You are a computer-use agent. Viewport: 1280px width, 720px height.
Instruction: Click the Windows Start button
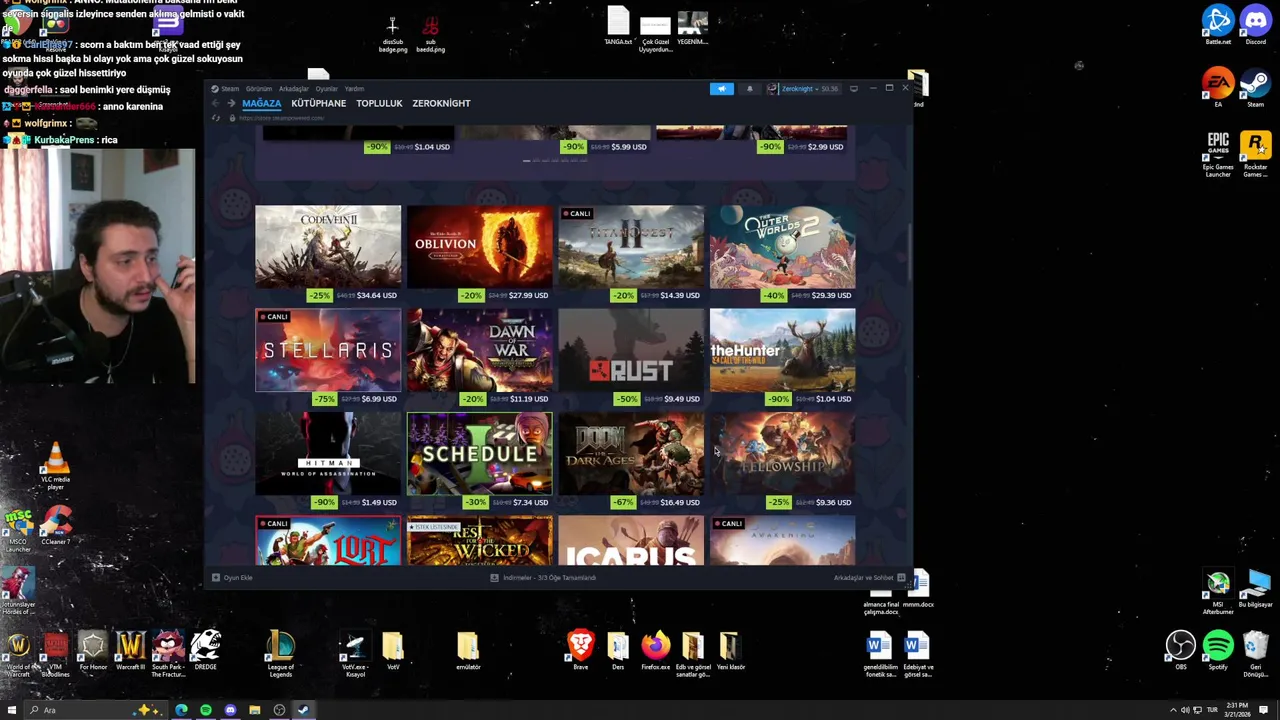12,710
